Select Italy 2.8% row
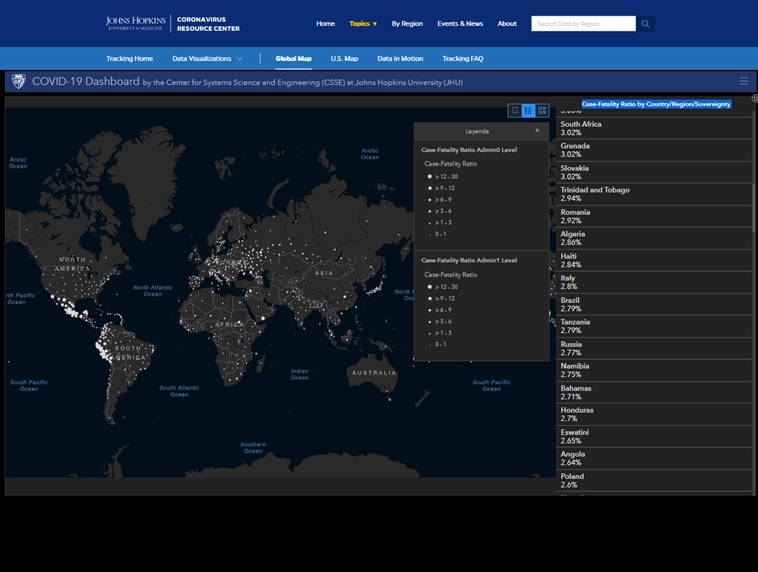The width and height of the screenshot is (758, 572). click(x=654, y=282)
